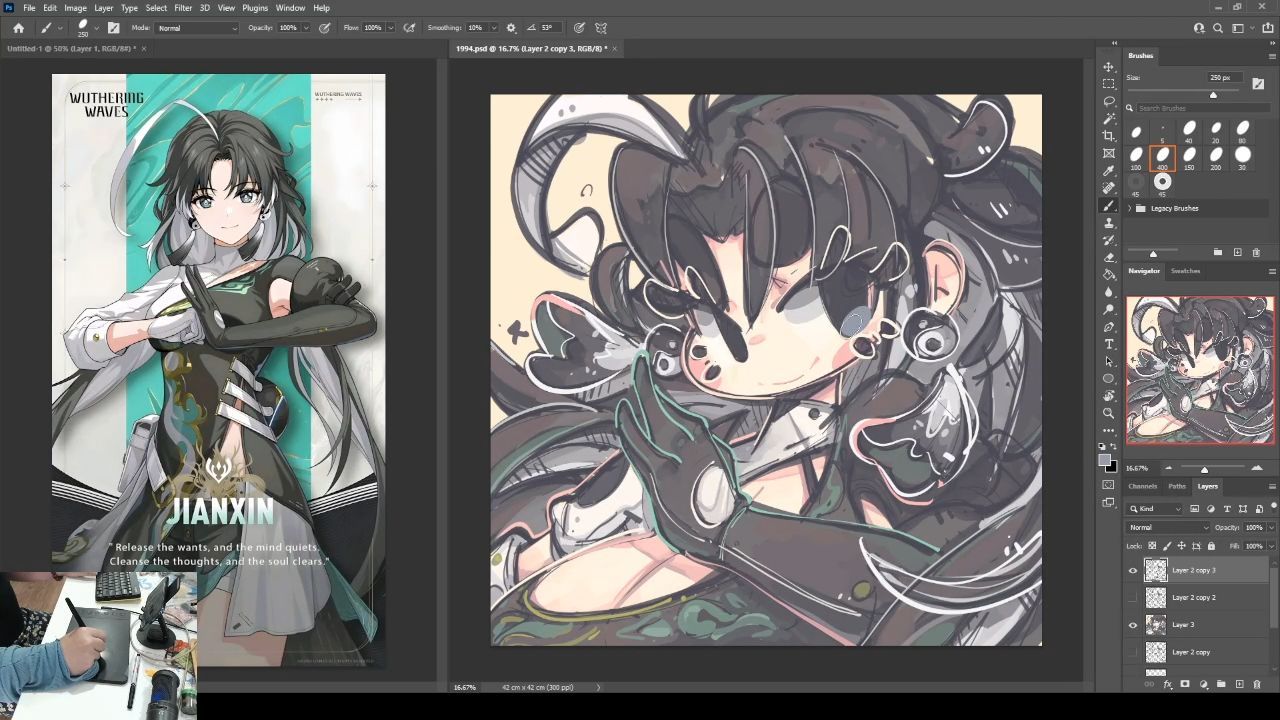Select the Eyedropper tool

(x=1109, y=171)
